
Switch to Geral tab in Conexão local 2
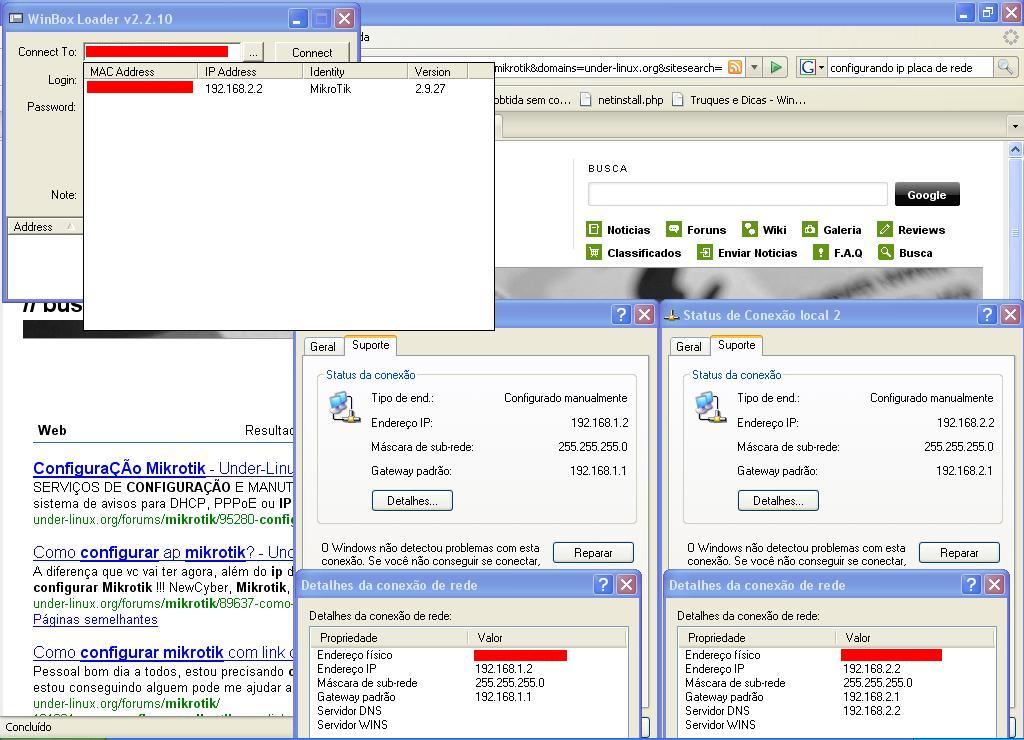688,347
